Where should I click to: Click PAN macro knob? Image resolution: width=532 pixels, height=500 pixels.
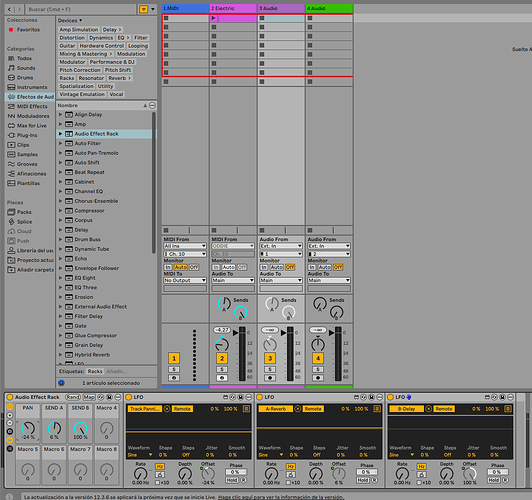point(28,428)
